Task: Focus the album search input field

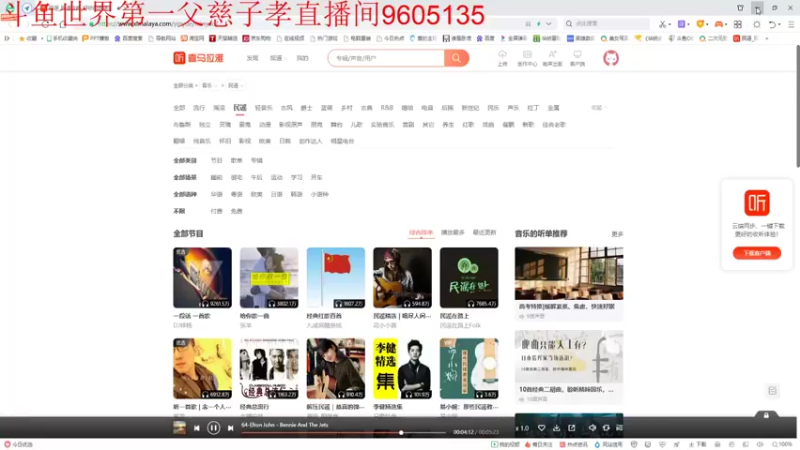Action: coord(386,58)
